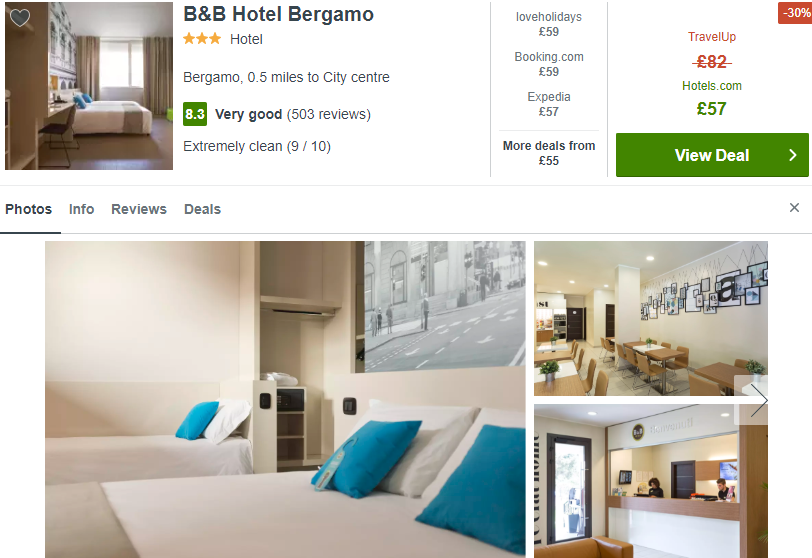Viewport: 812px width, 558px height.
Task: Open the breakfast room photo
Action: 650,318
